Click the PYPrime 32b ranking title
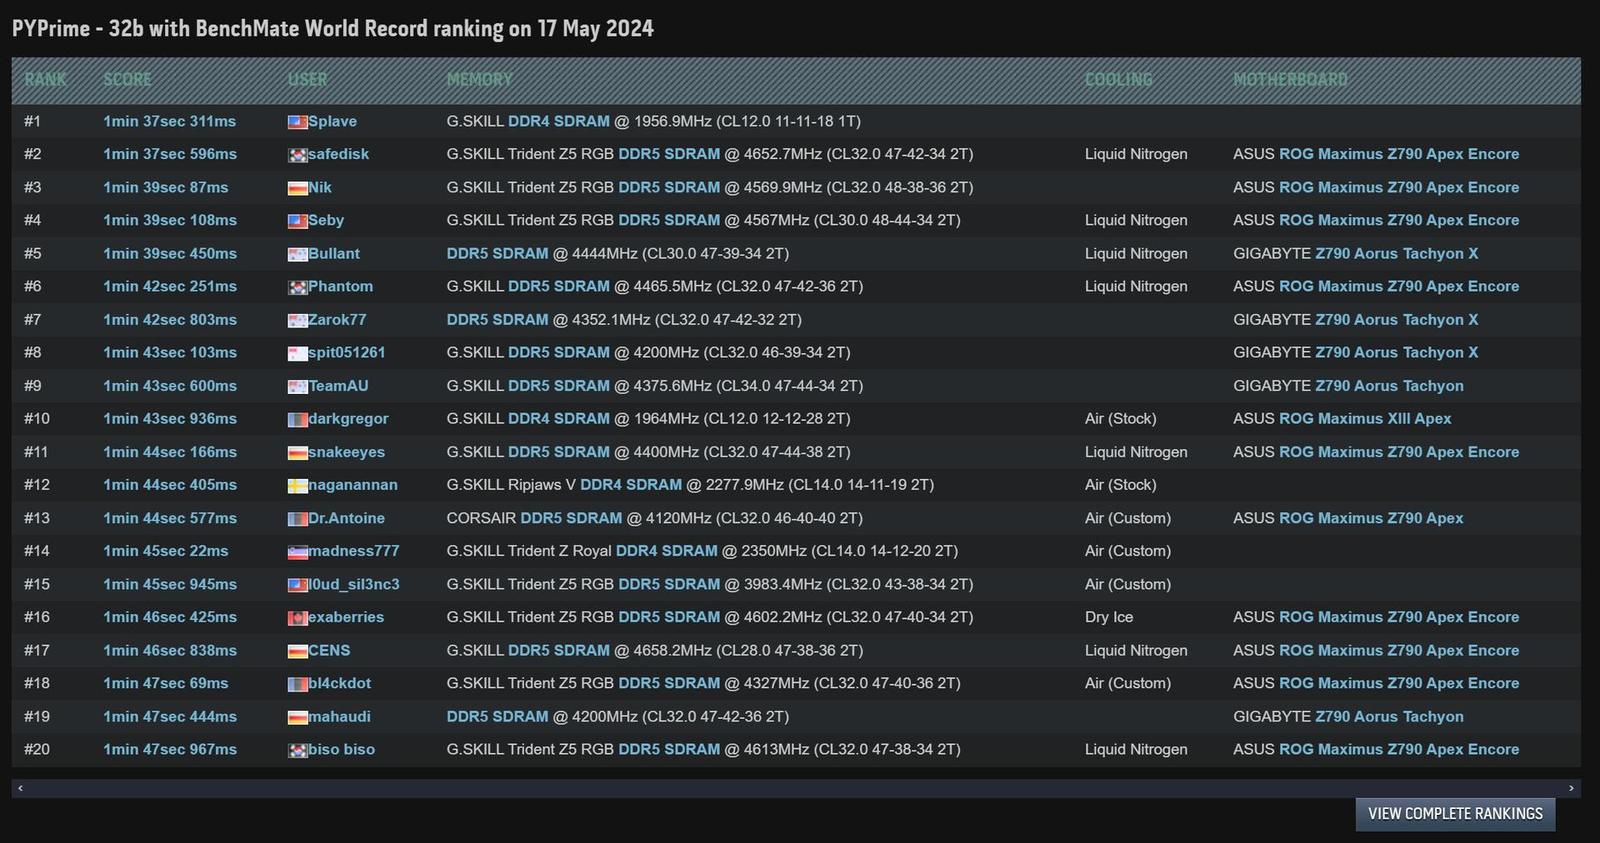The height and width of the screenshot is (843, 1600). pyautogui.click(x=333, y=28)
